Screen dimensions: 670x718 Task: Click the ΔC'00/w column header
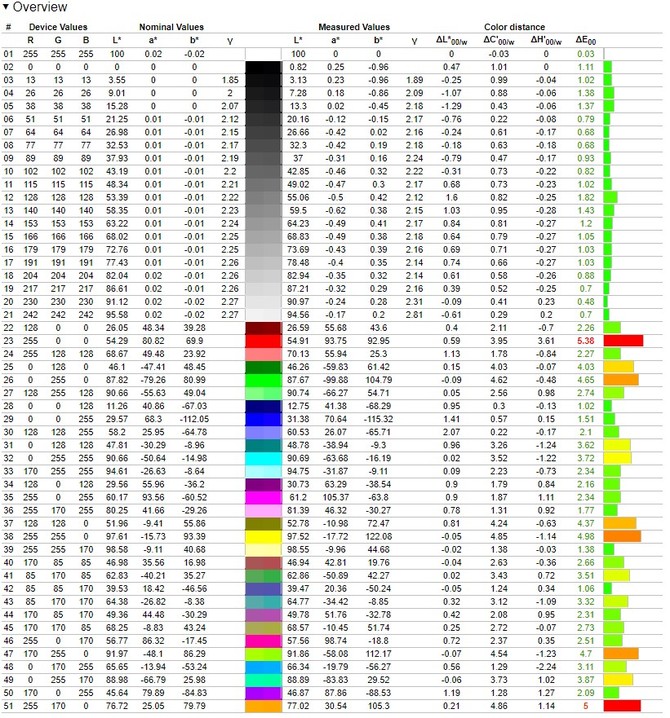(499, 41)
